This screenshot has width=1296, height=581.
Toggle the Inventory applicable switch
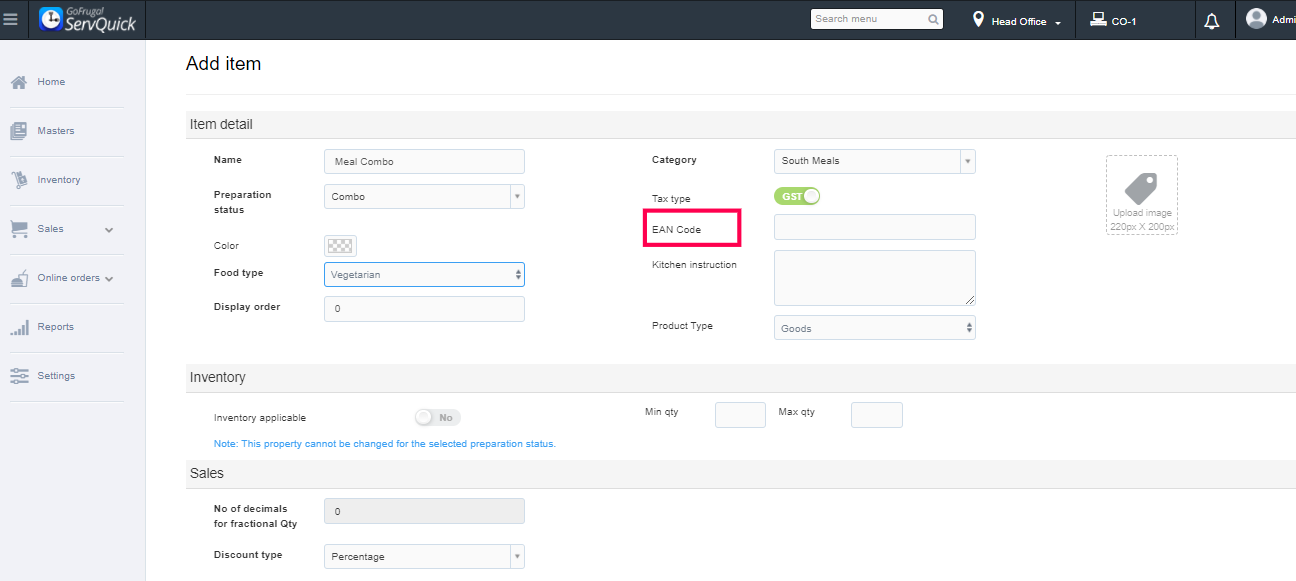tap(437, 417)
